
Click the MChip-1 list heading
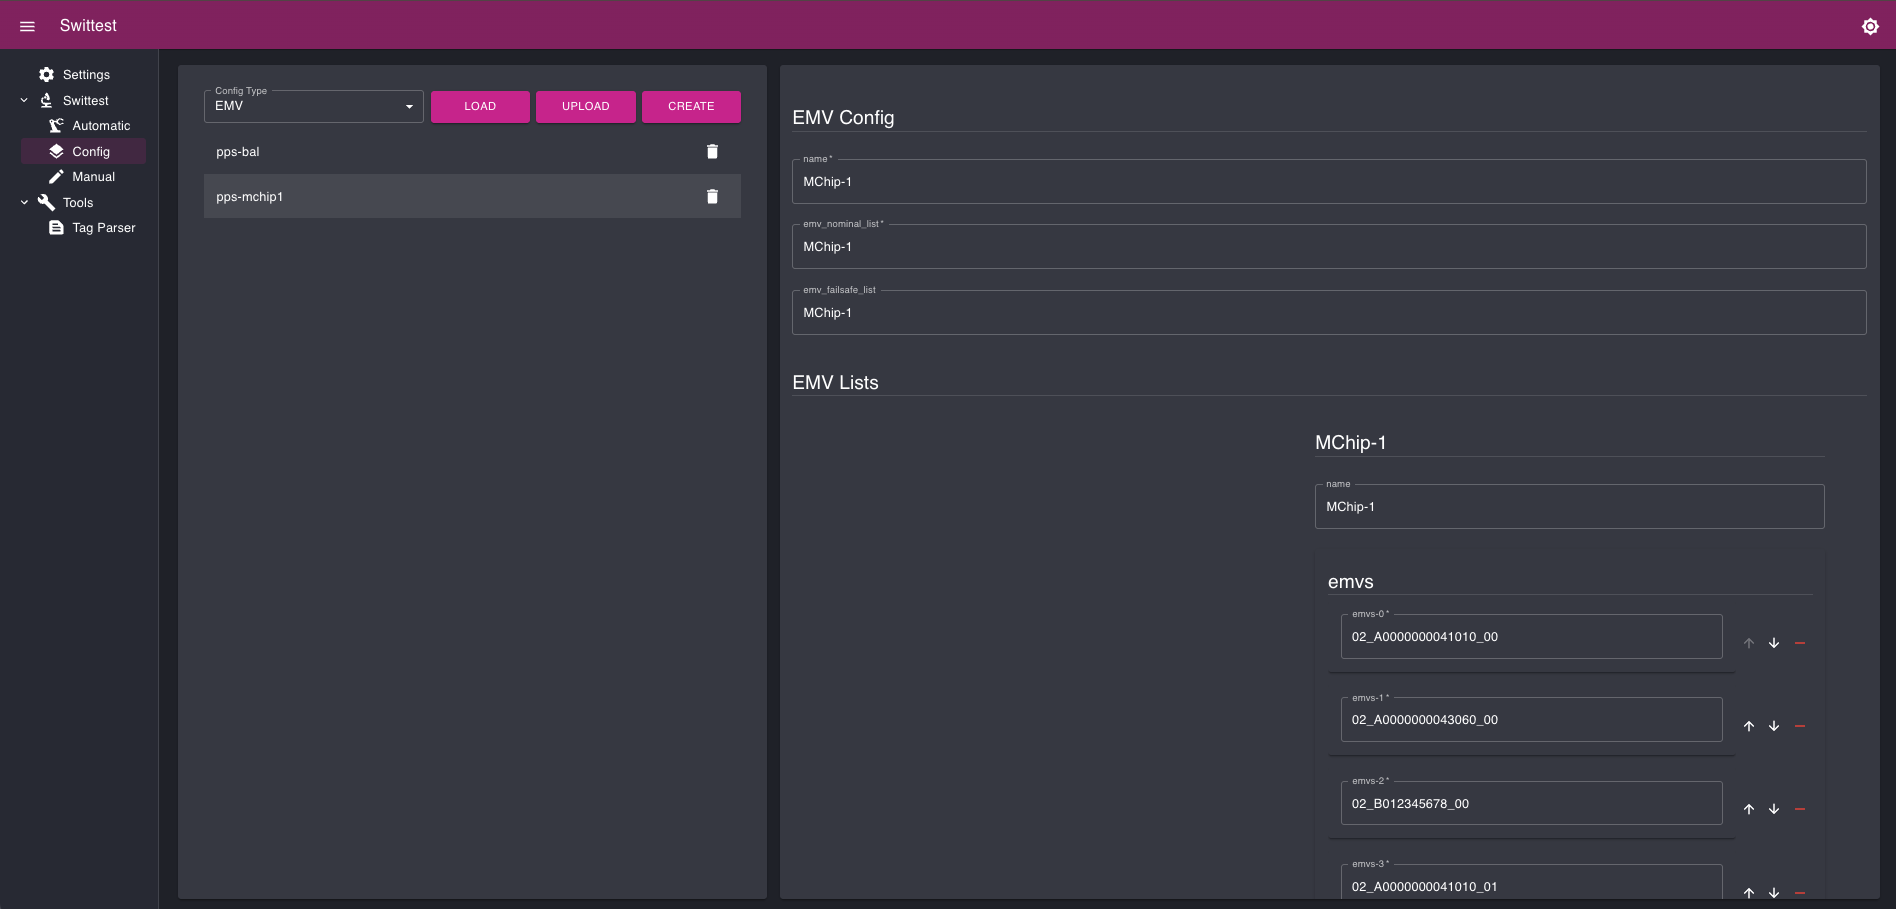coord(1350,443)
